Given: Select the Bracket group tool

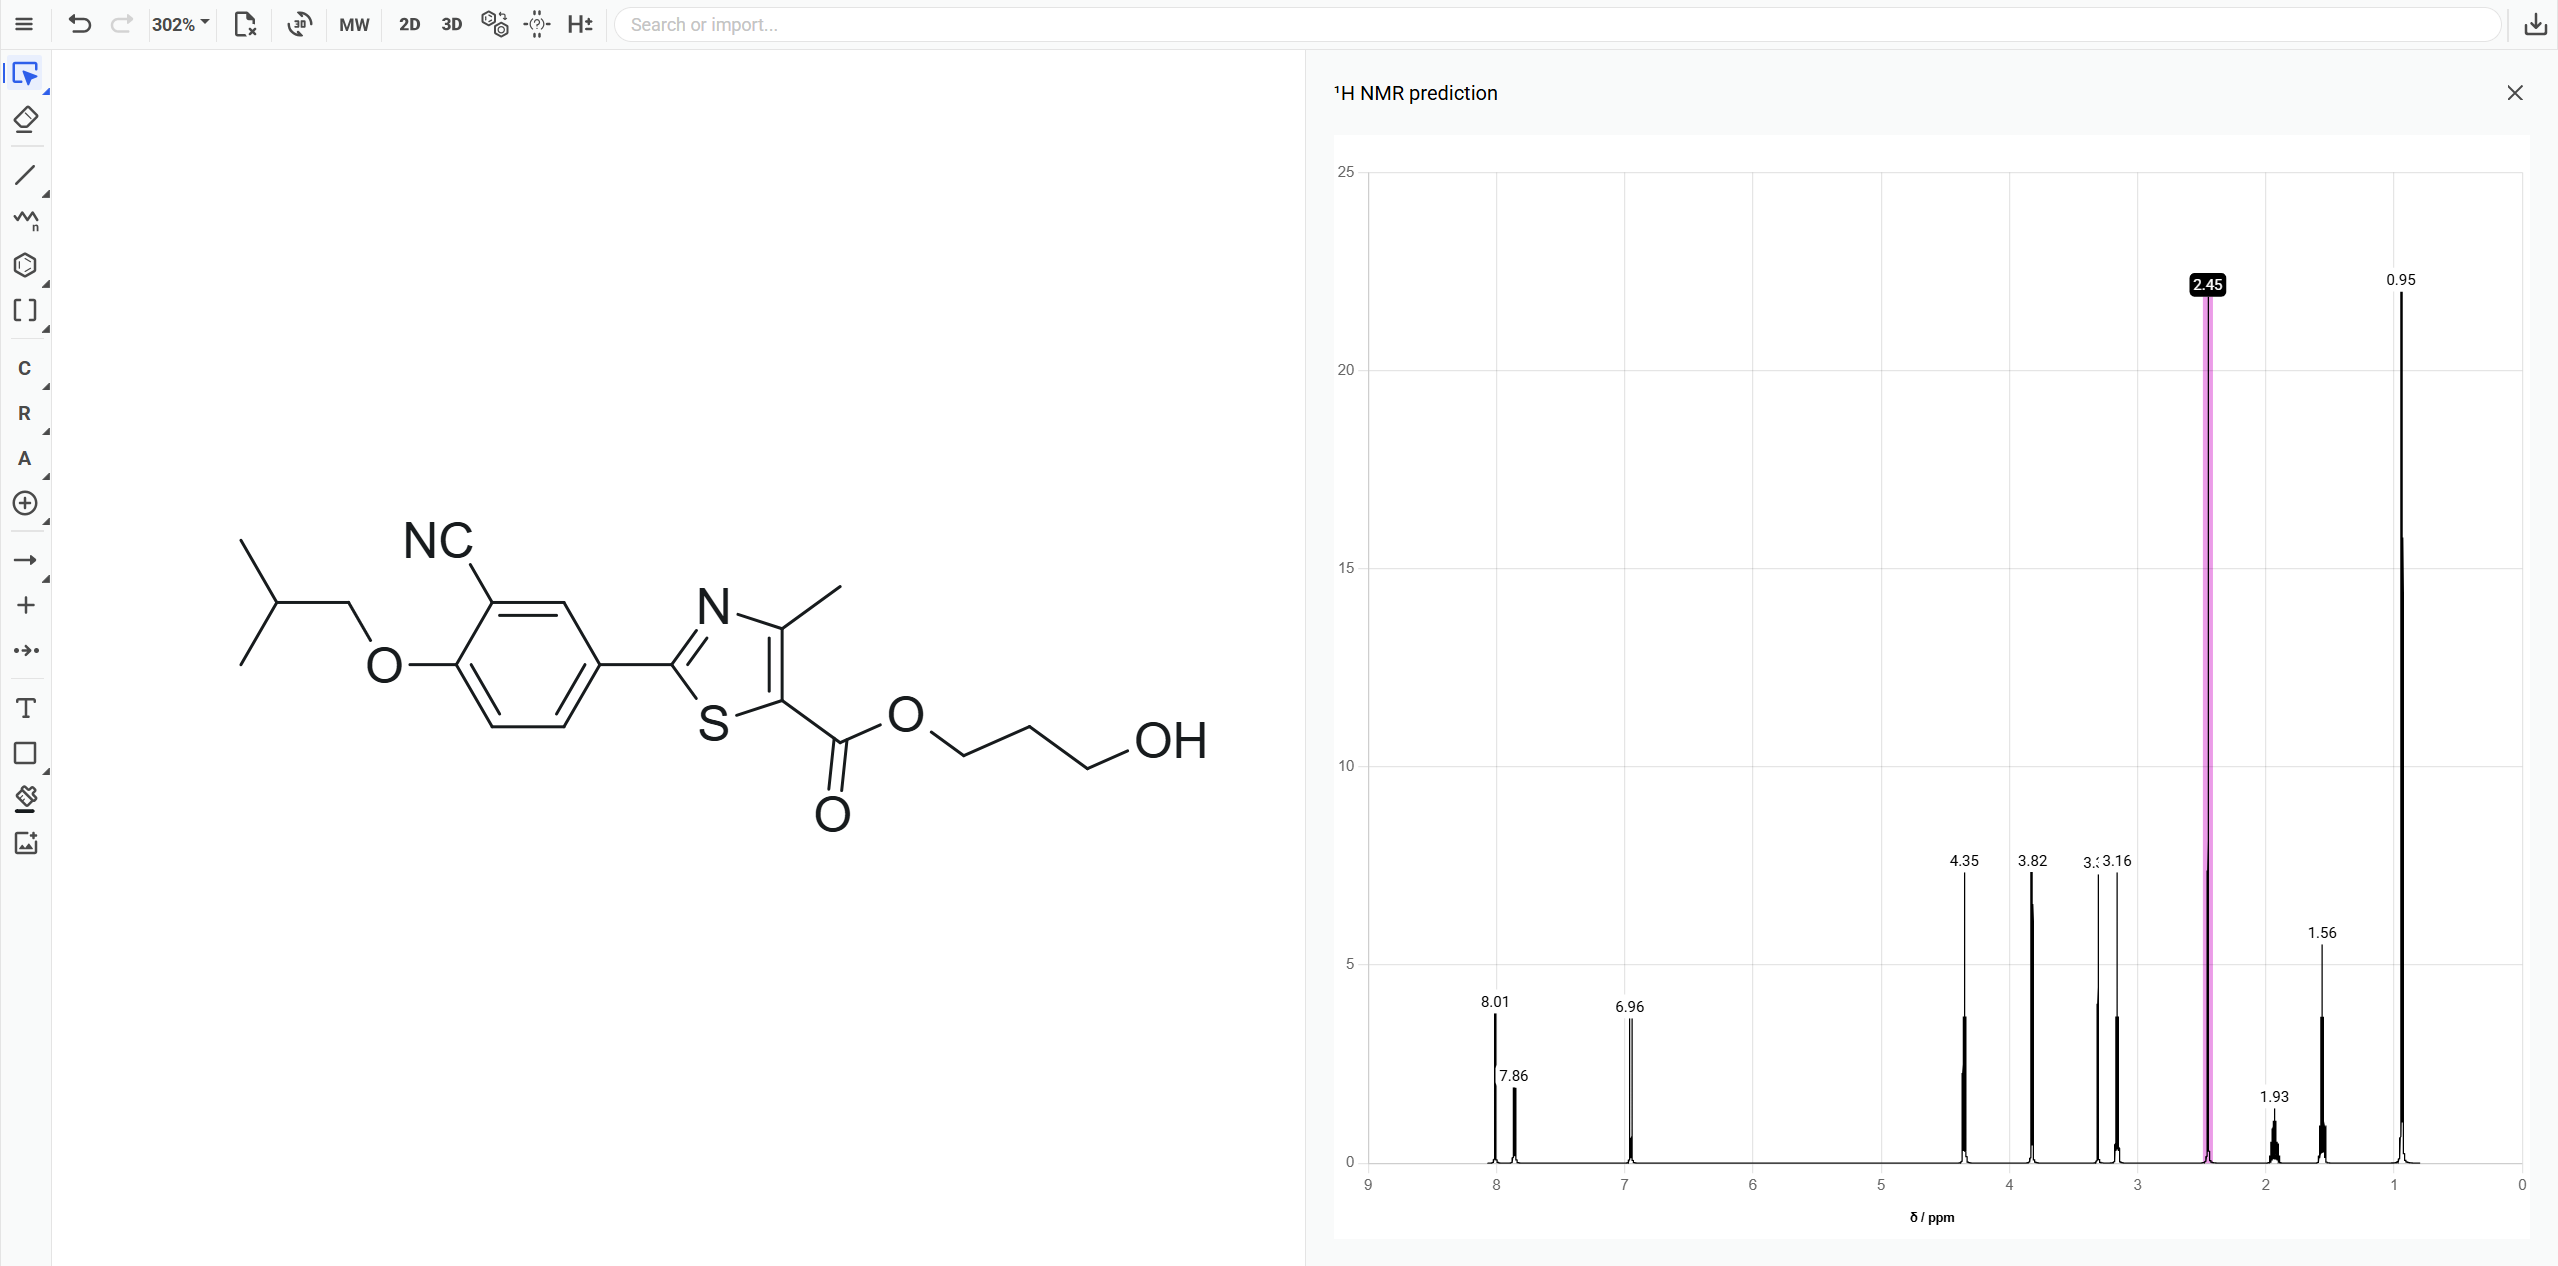Looking at the screenshot, I should [x=24, y=310].
